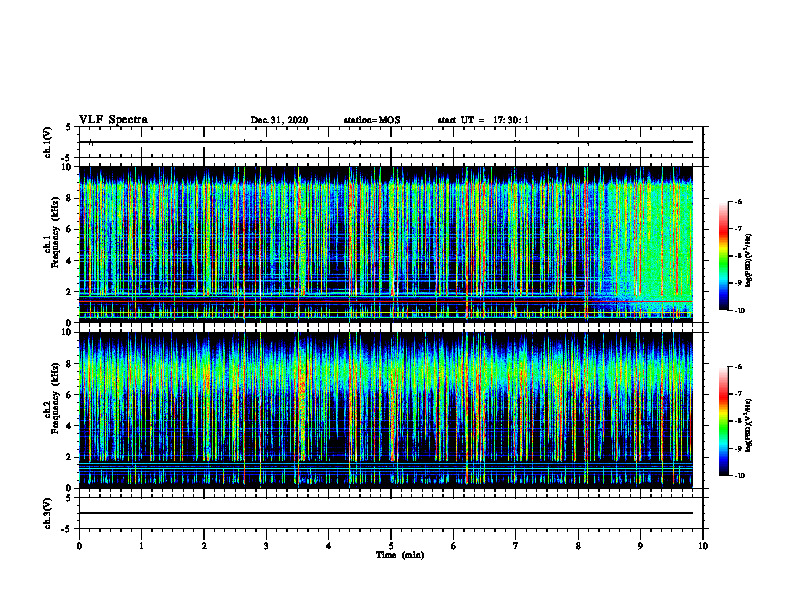
Task: Click time axis tick label "7"
Action: point(516,546)
